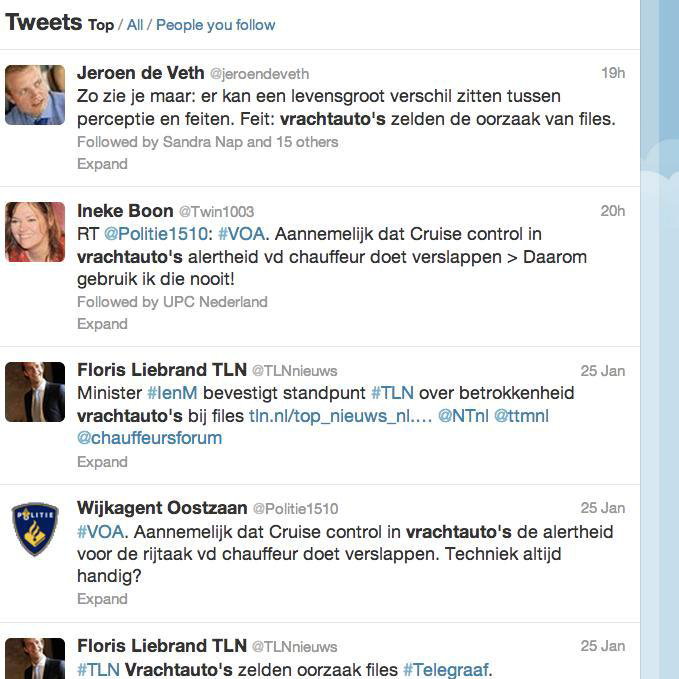Click the Wijkagent Oostzaan display name

point(162,508)
